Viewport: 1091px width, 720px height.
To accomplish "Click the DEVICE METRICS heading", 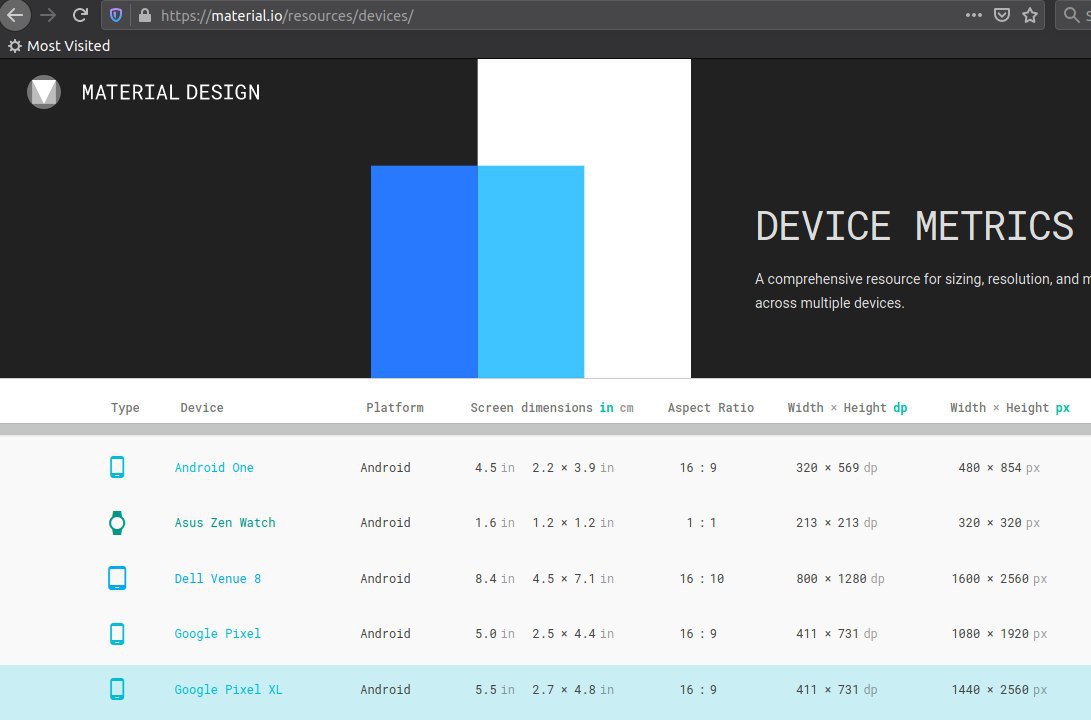I will tap(914, 226).
